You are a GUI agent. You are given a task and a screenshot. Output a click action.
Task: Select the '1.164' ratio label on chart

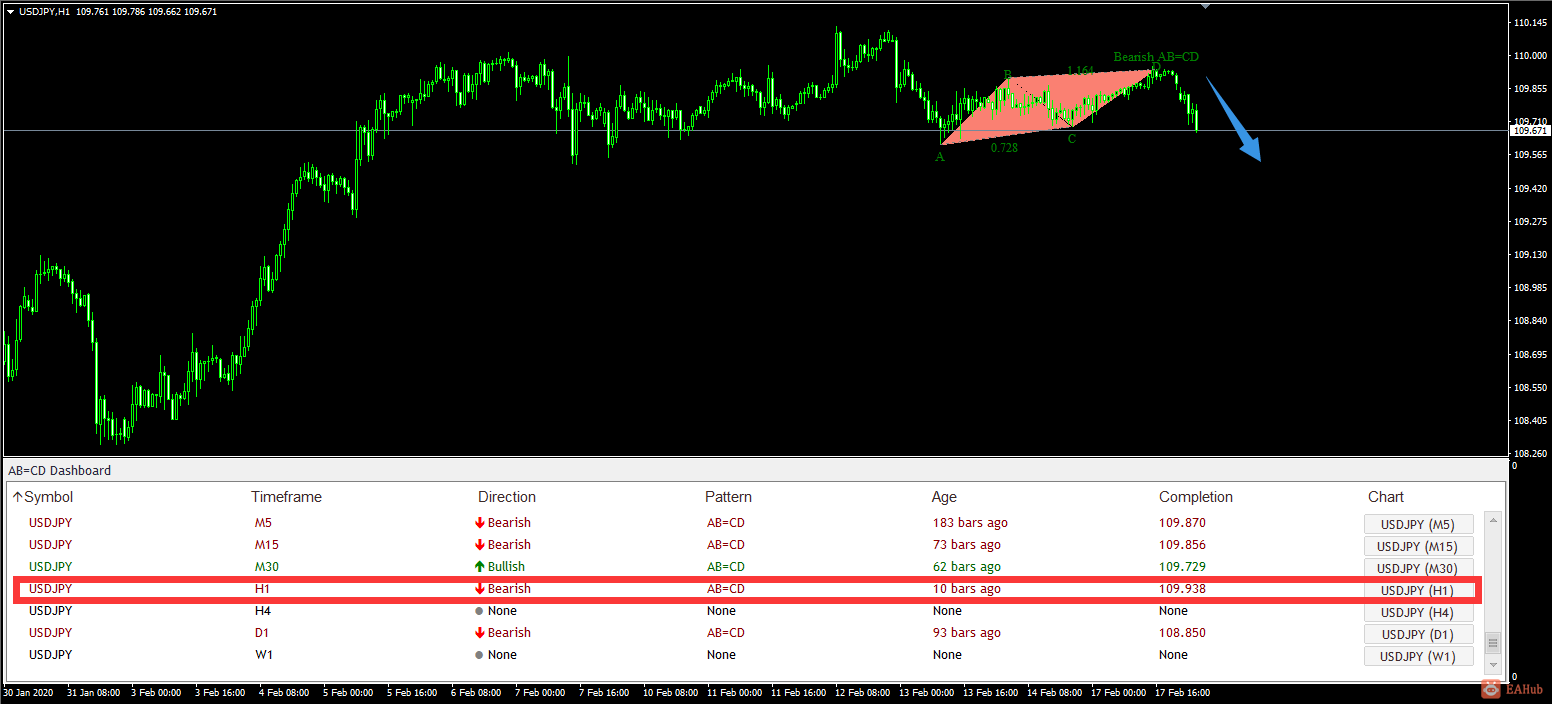(1082, 71)
